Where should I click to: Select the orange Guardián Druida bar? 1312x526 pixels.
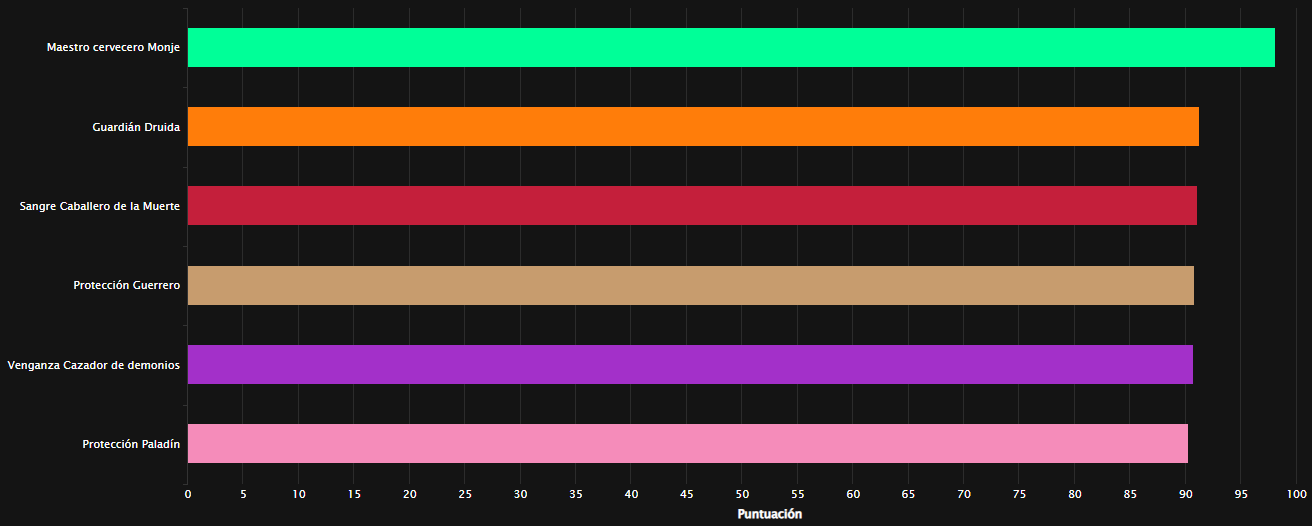693,127
